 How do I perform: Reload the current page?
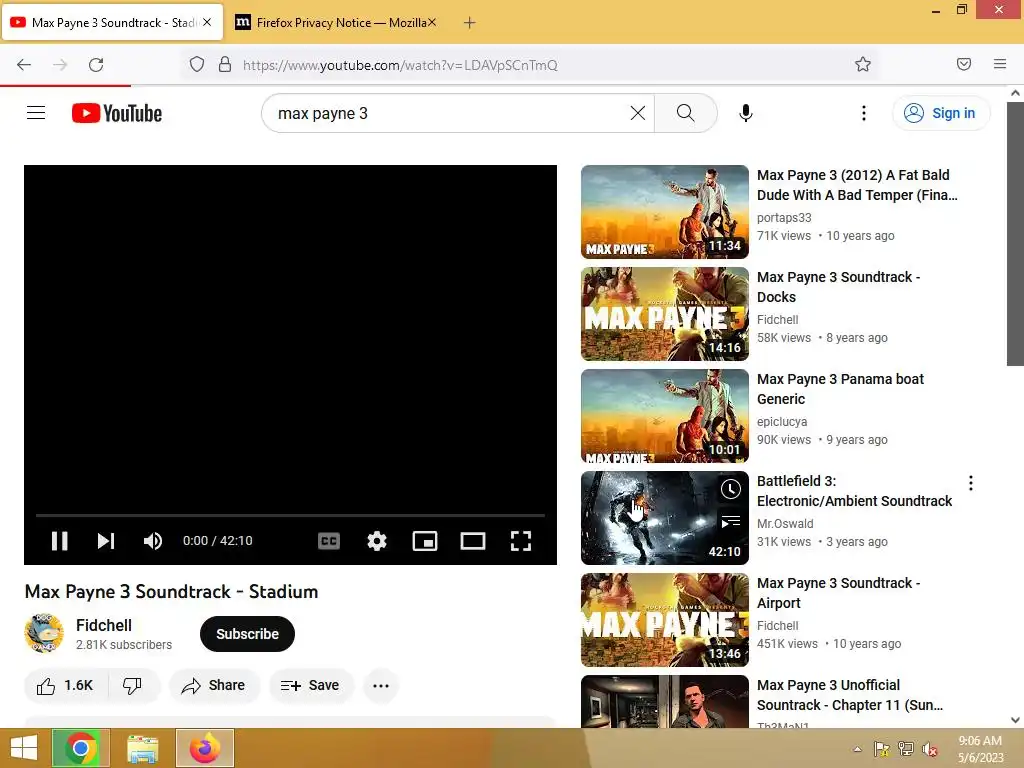pos(96,65)
